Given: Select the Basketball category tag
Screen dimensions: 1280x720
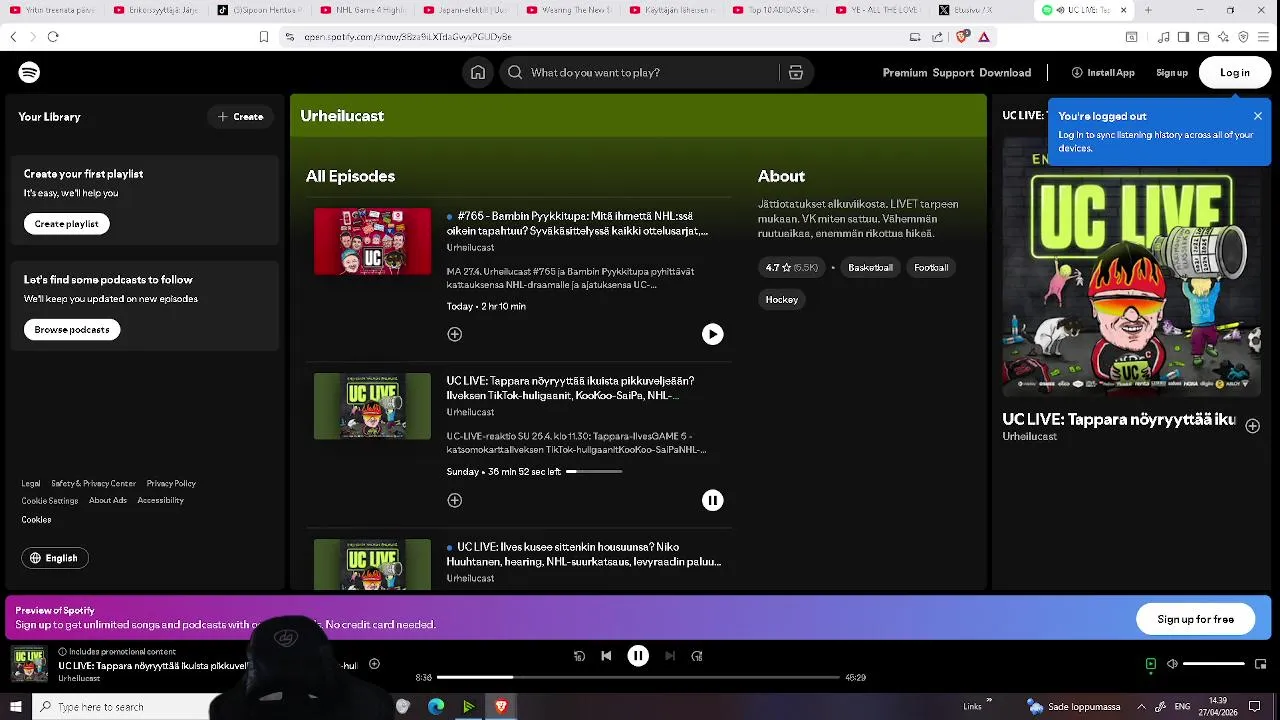Looking at the screenshot, I should [x=870, y=268].
